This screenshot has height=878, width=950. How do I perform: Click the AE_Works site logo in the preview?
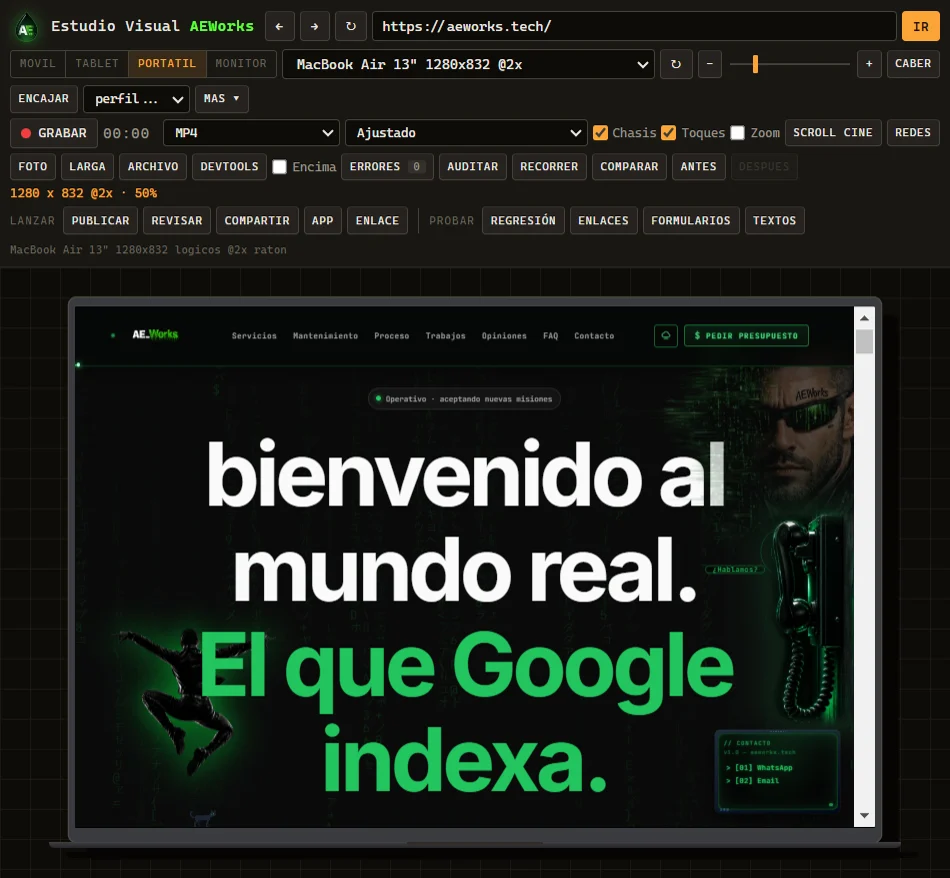(x=155, y=334)
